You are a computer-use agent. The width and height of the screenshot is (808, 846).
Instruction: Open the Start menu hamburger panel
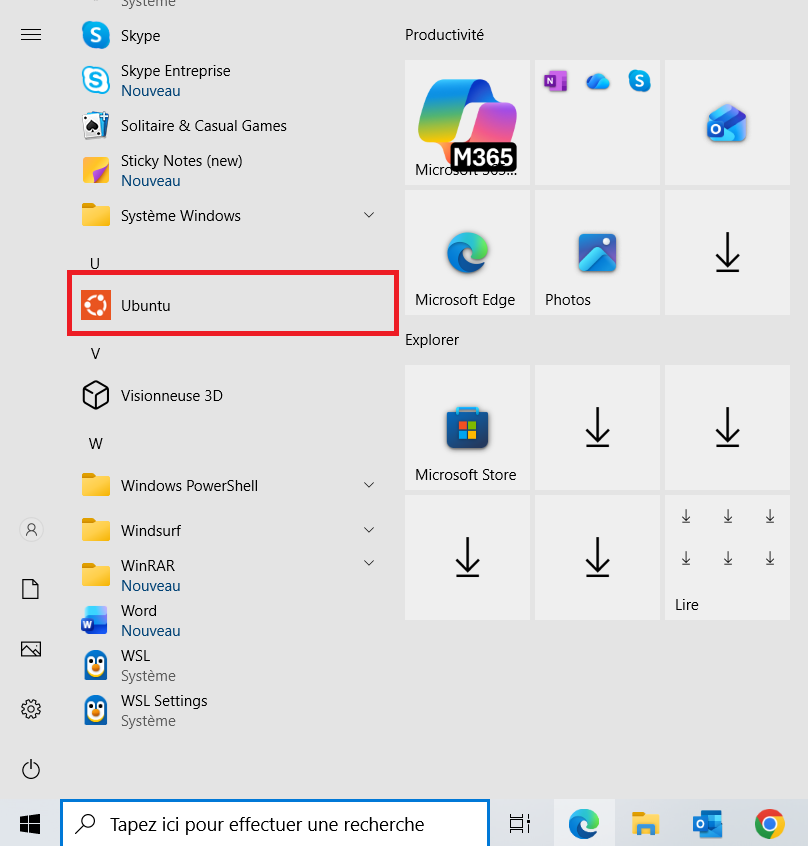(x=30, y=34)
